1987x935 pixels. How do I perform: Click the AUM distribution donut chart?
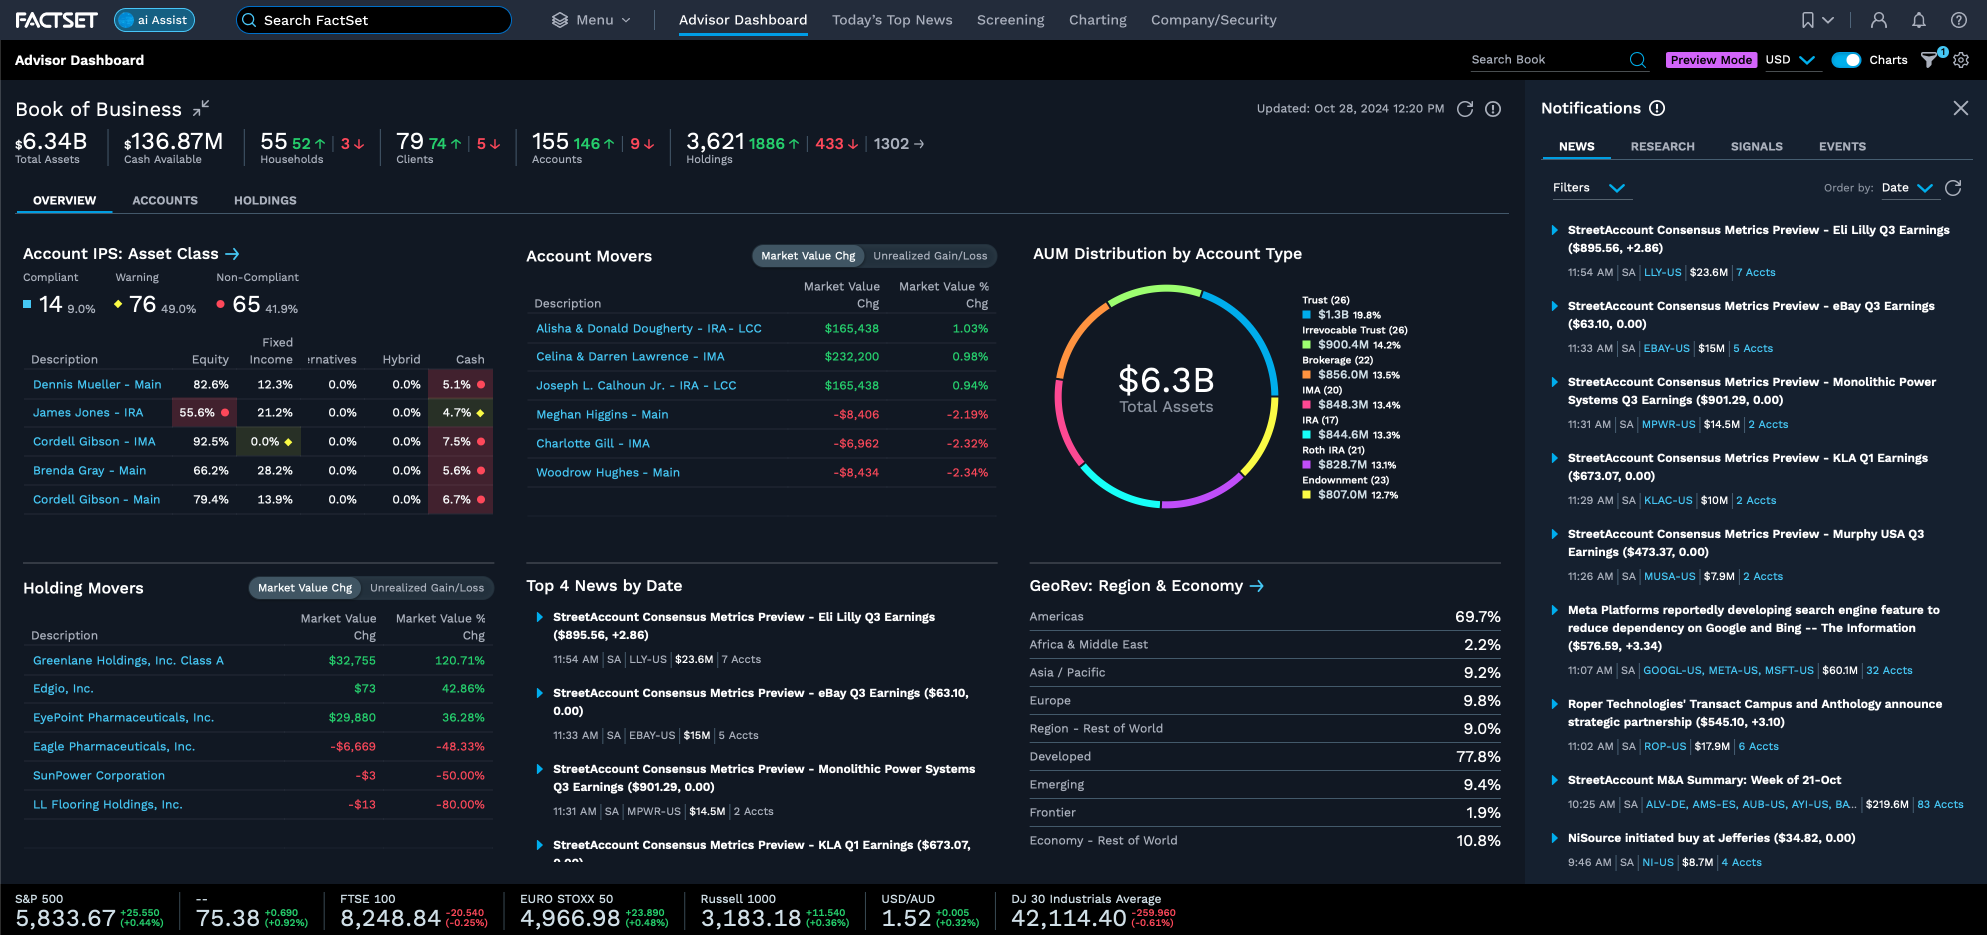1166,396
